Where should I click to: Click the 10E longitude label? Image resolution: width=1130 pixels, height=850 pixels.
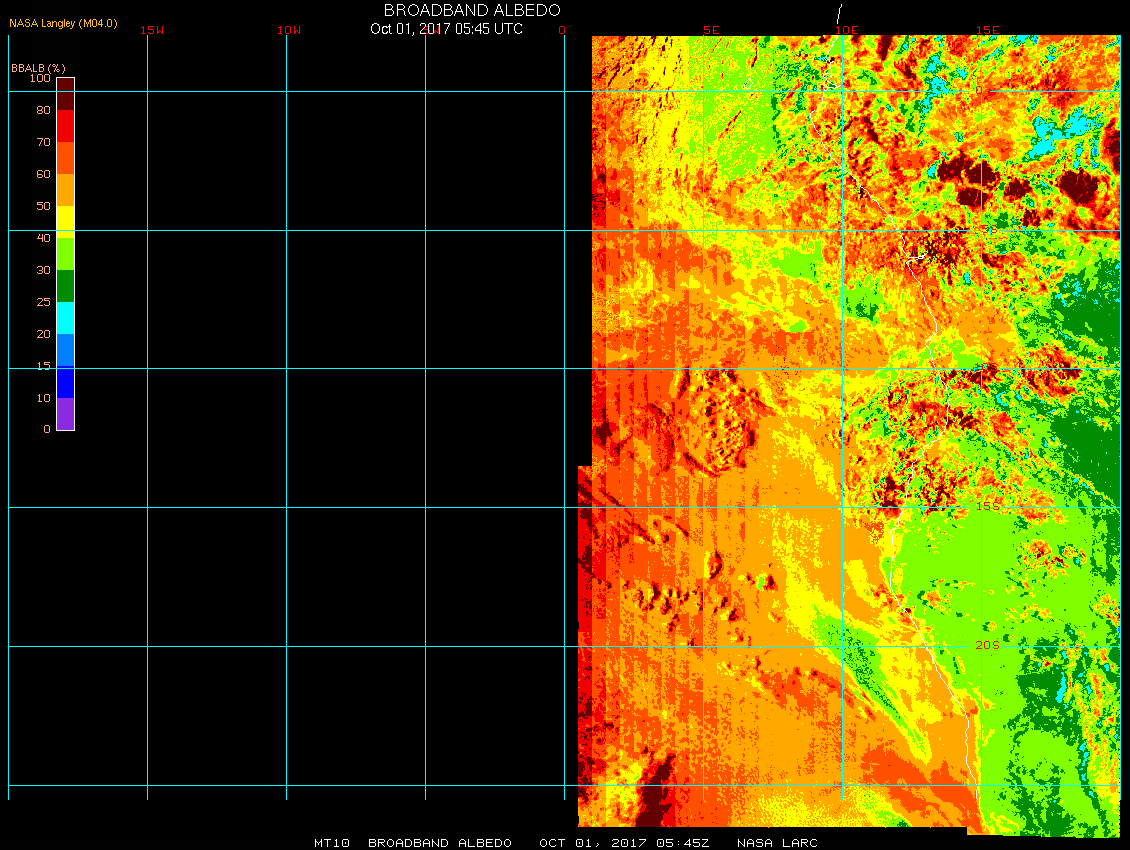(x=847, y=30)
